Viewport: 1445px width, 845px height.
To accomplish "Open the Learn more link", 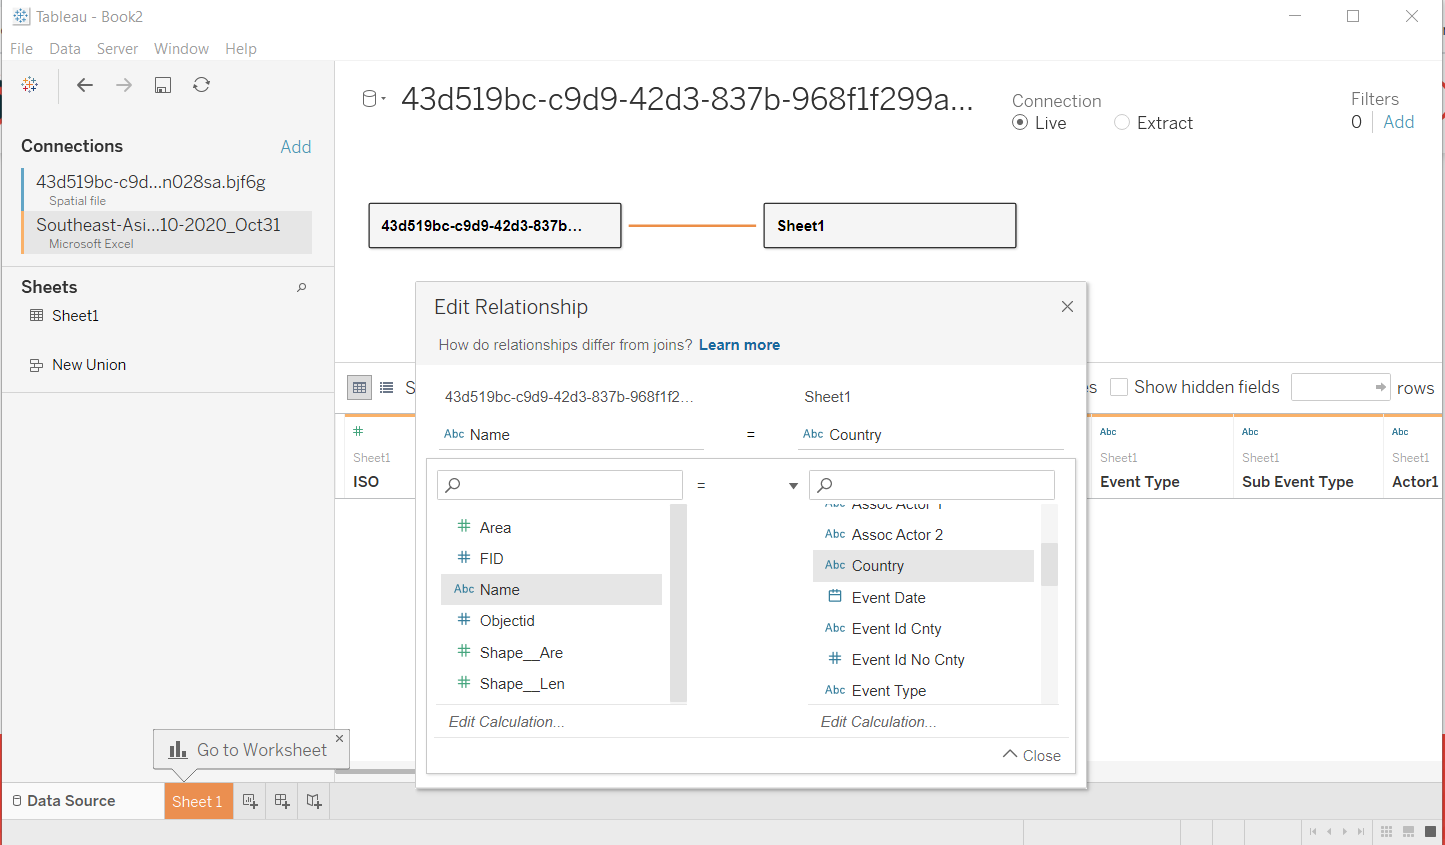I will 739,345.
